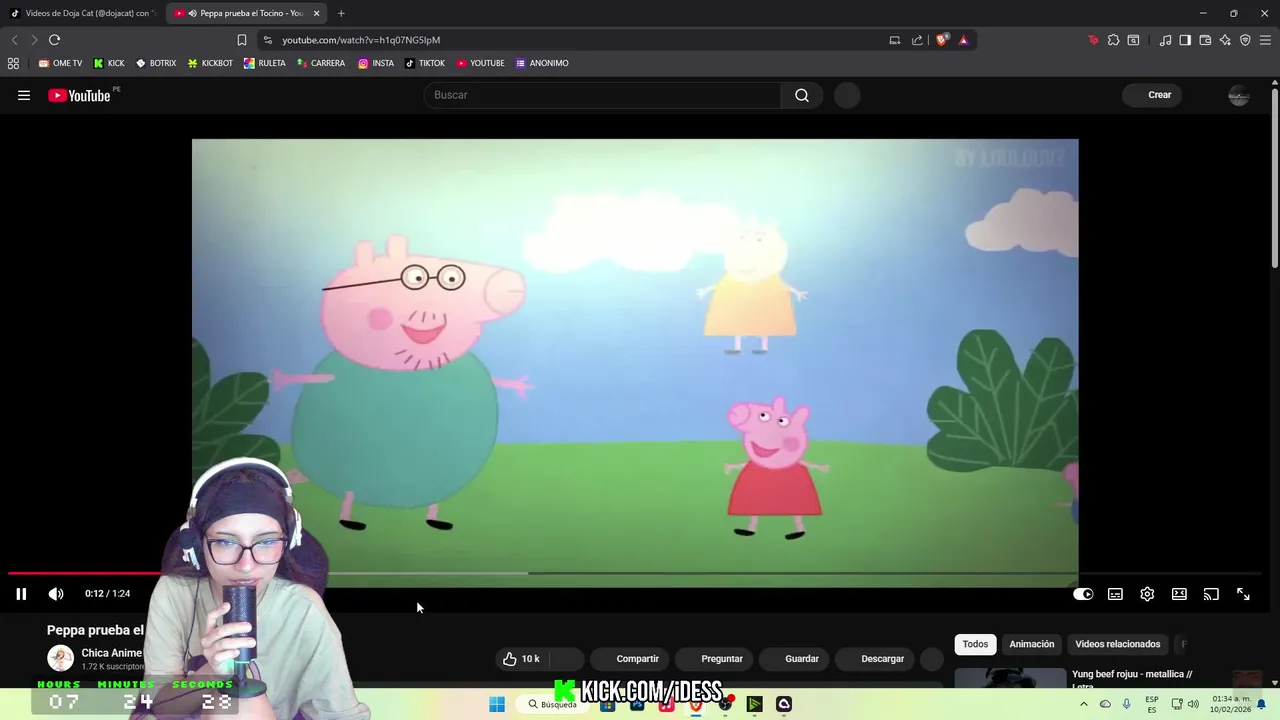This screenshot has width=1280, height=720.
Task: Open Brave VPN shield icon
Action: (1245, 40)
